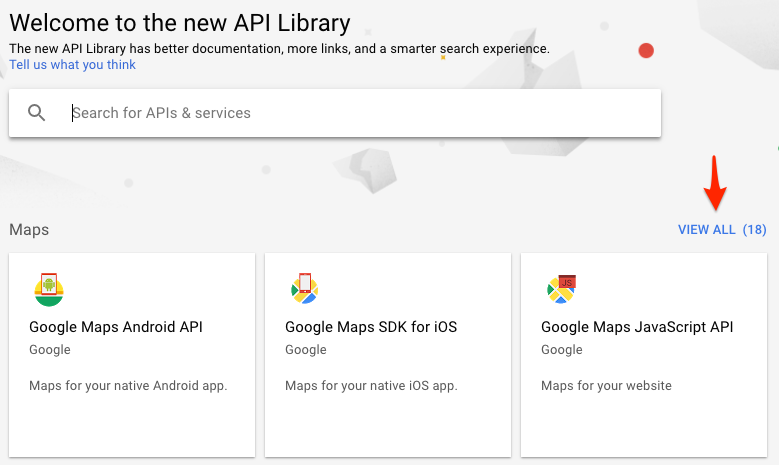Click the Google vendor label on iOS SDK card
This screenshot has height=465, width=779.
click(x=306, y=350)
